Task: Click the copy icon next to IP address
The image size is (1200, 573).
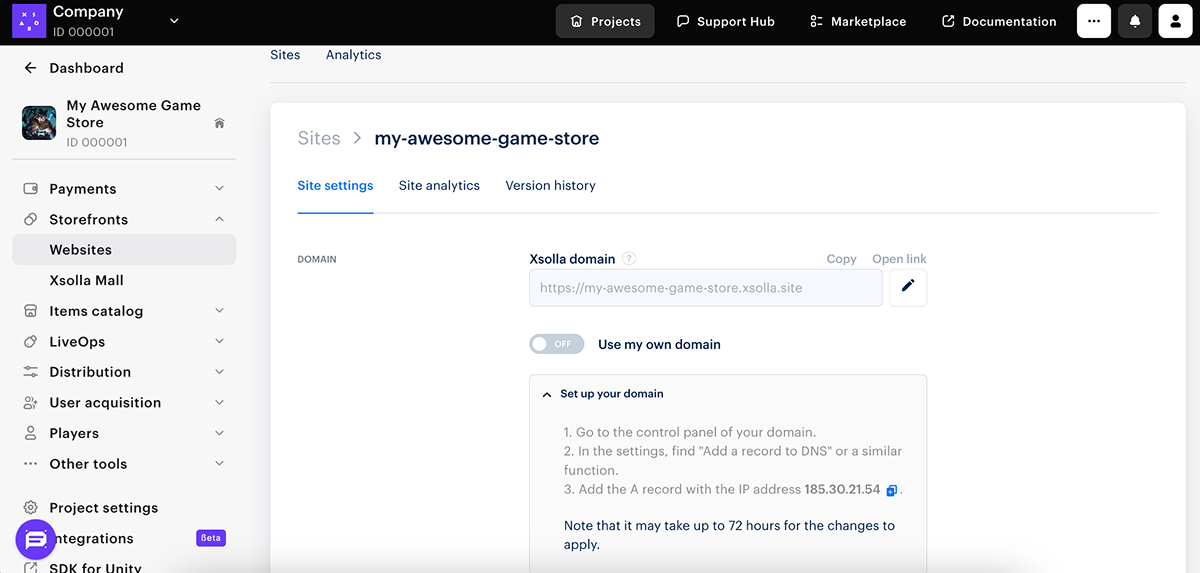Action: point(892,490)
